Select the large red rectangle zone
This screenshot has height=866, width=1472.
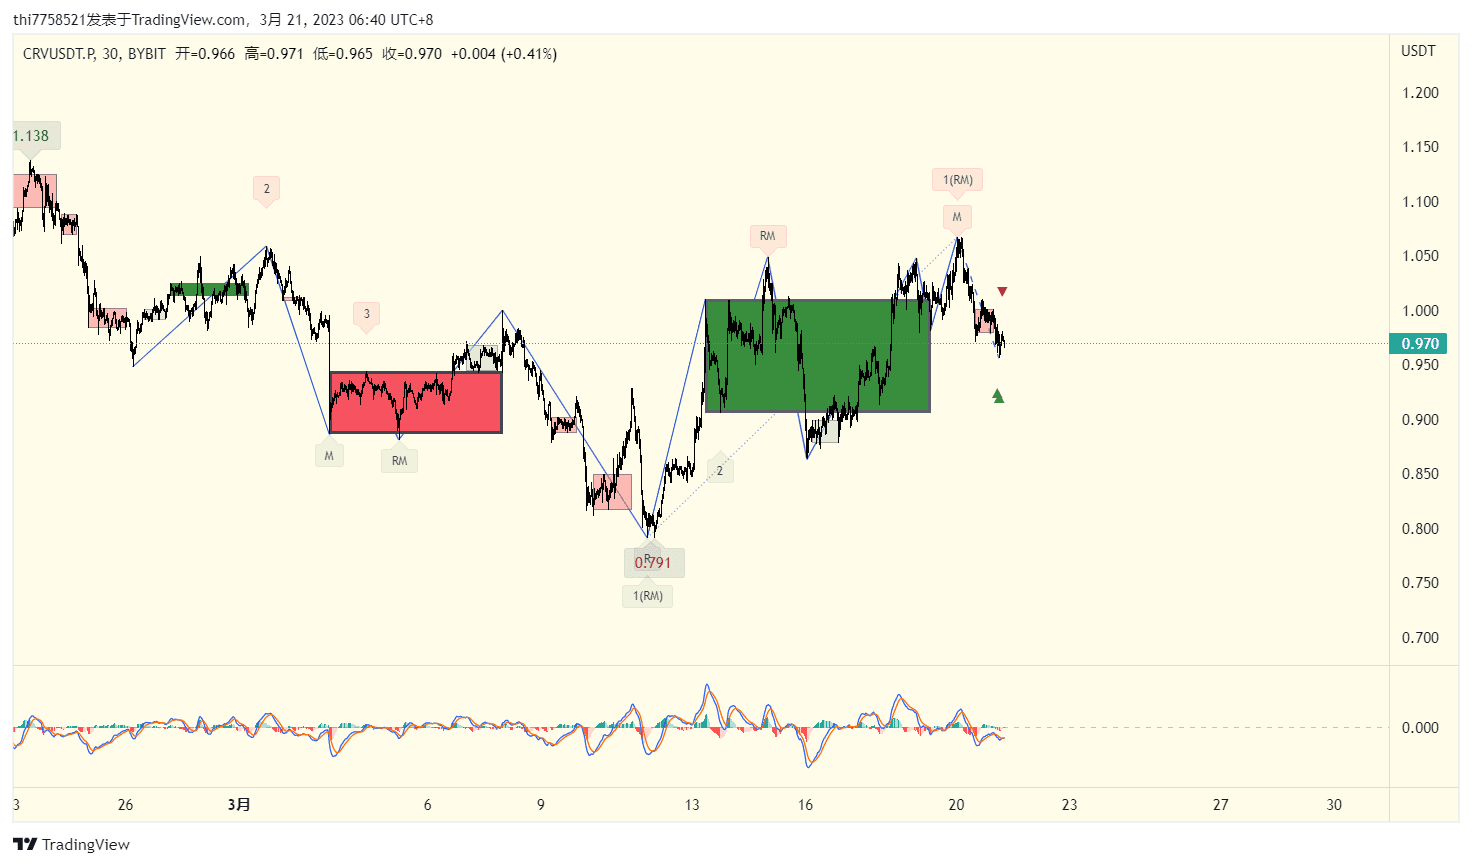click(416, 402)
